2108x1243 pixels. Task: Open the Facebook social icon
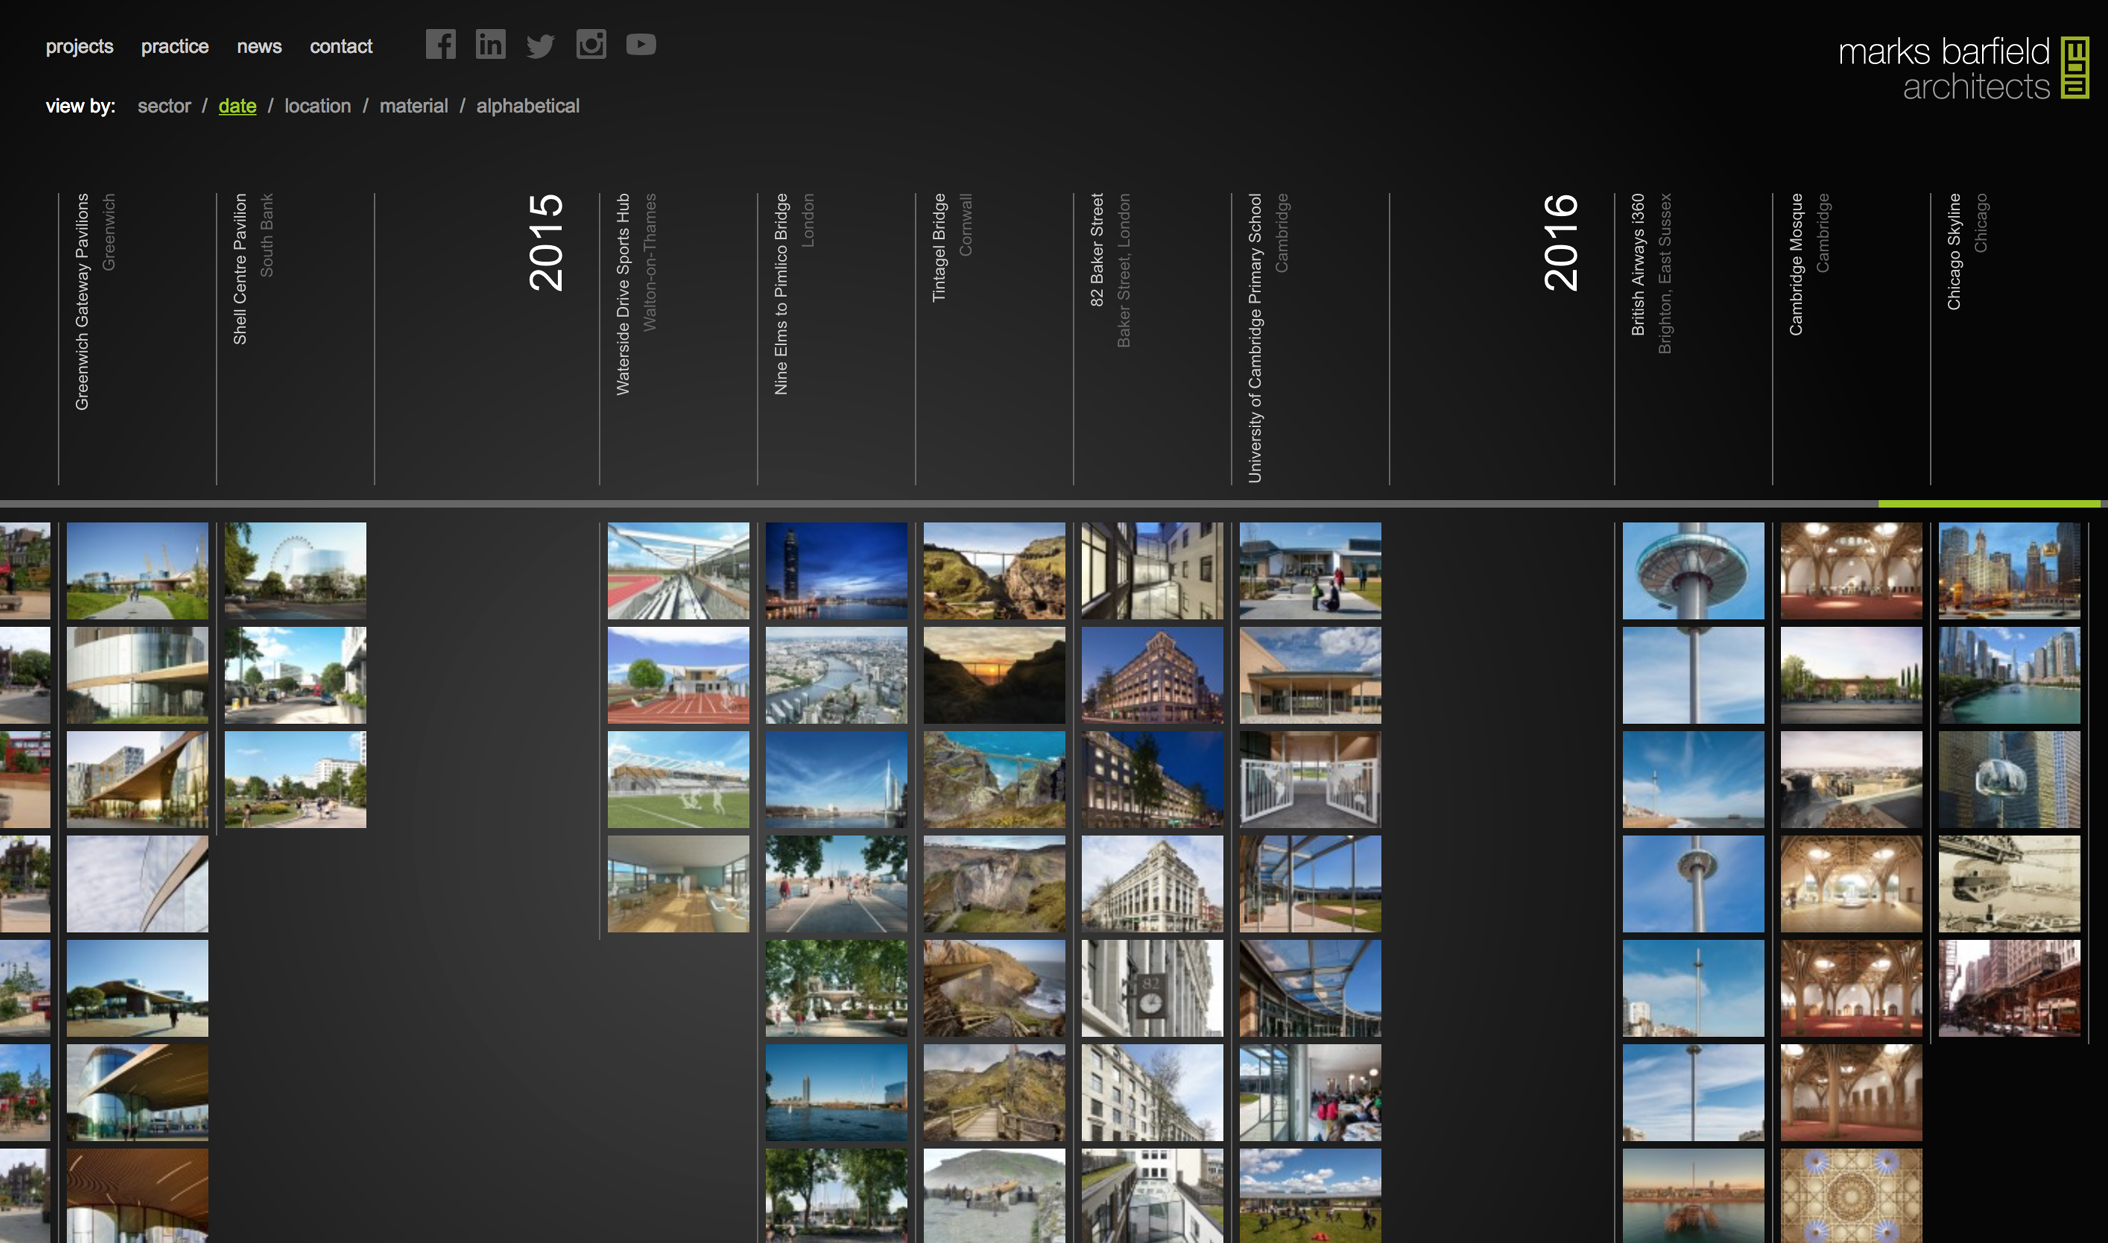pos(440,45)
